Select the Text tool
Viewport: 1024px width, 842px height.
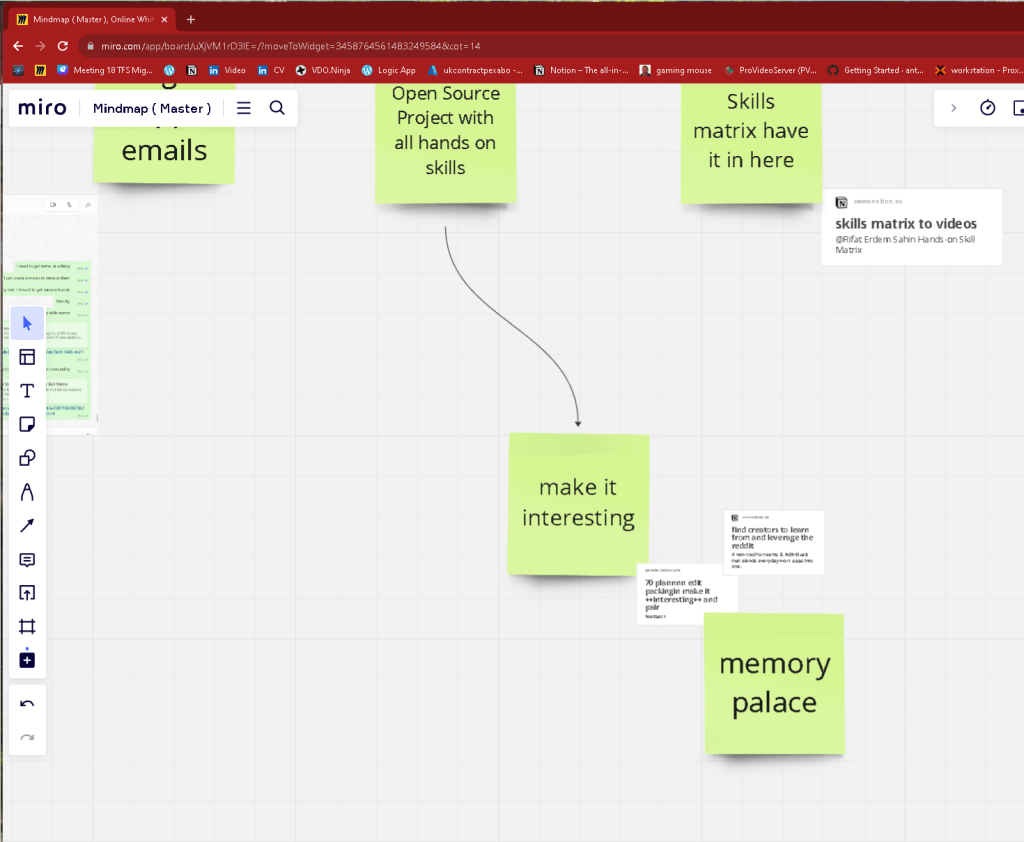27,391
